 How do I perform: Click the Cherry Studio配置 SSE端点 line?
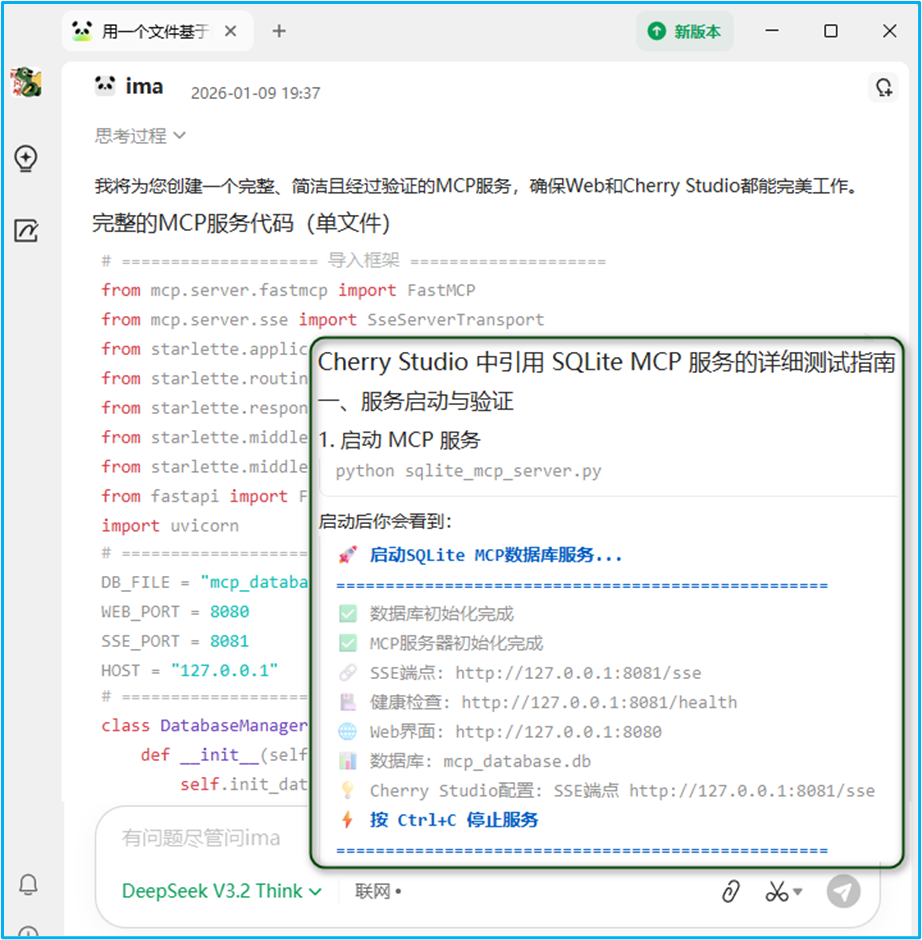point(622,790)
